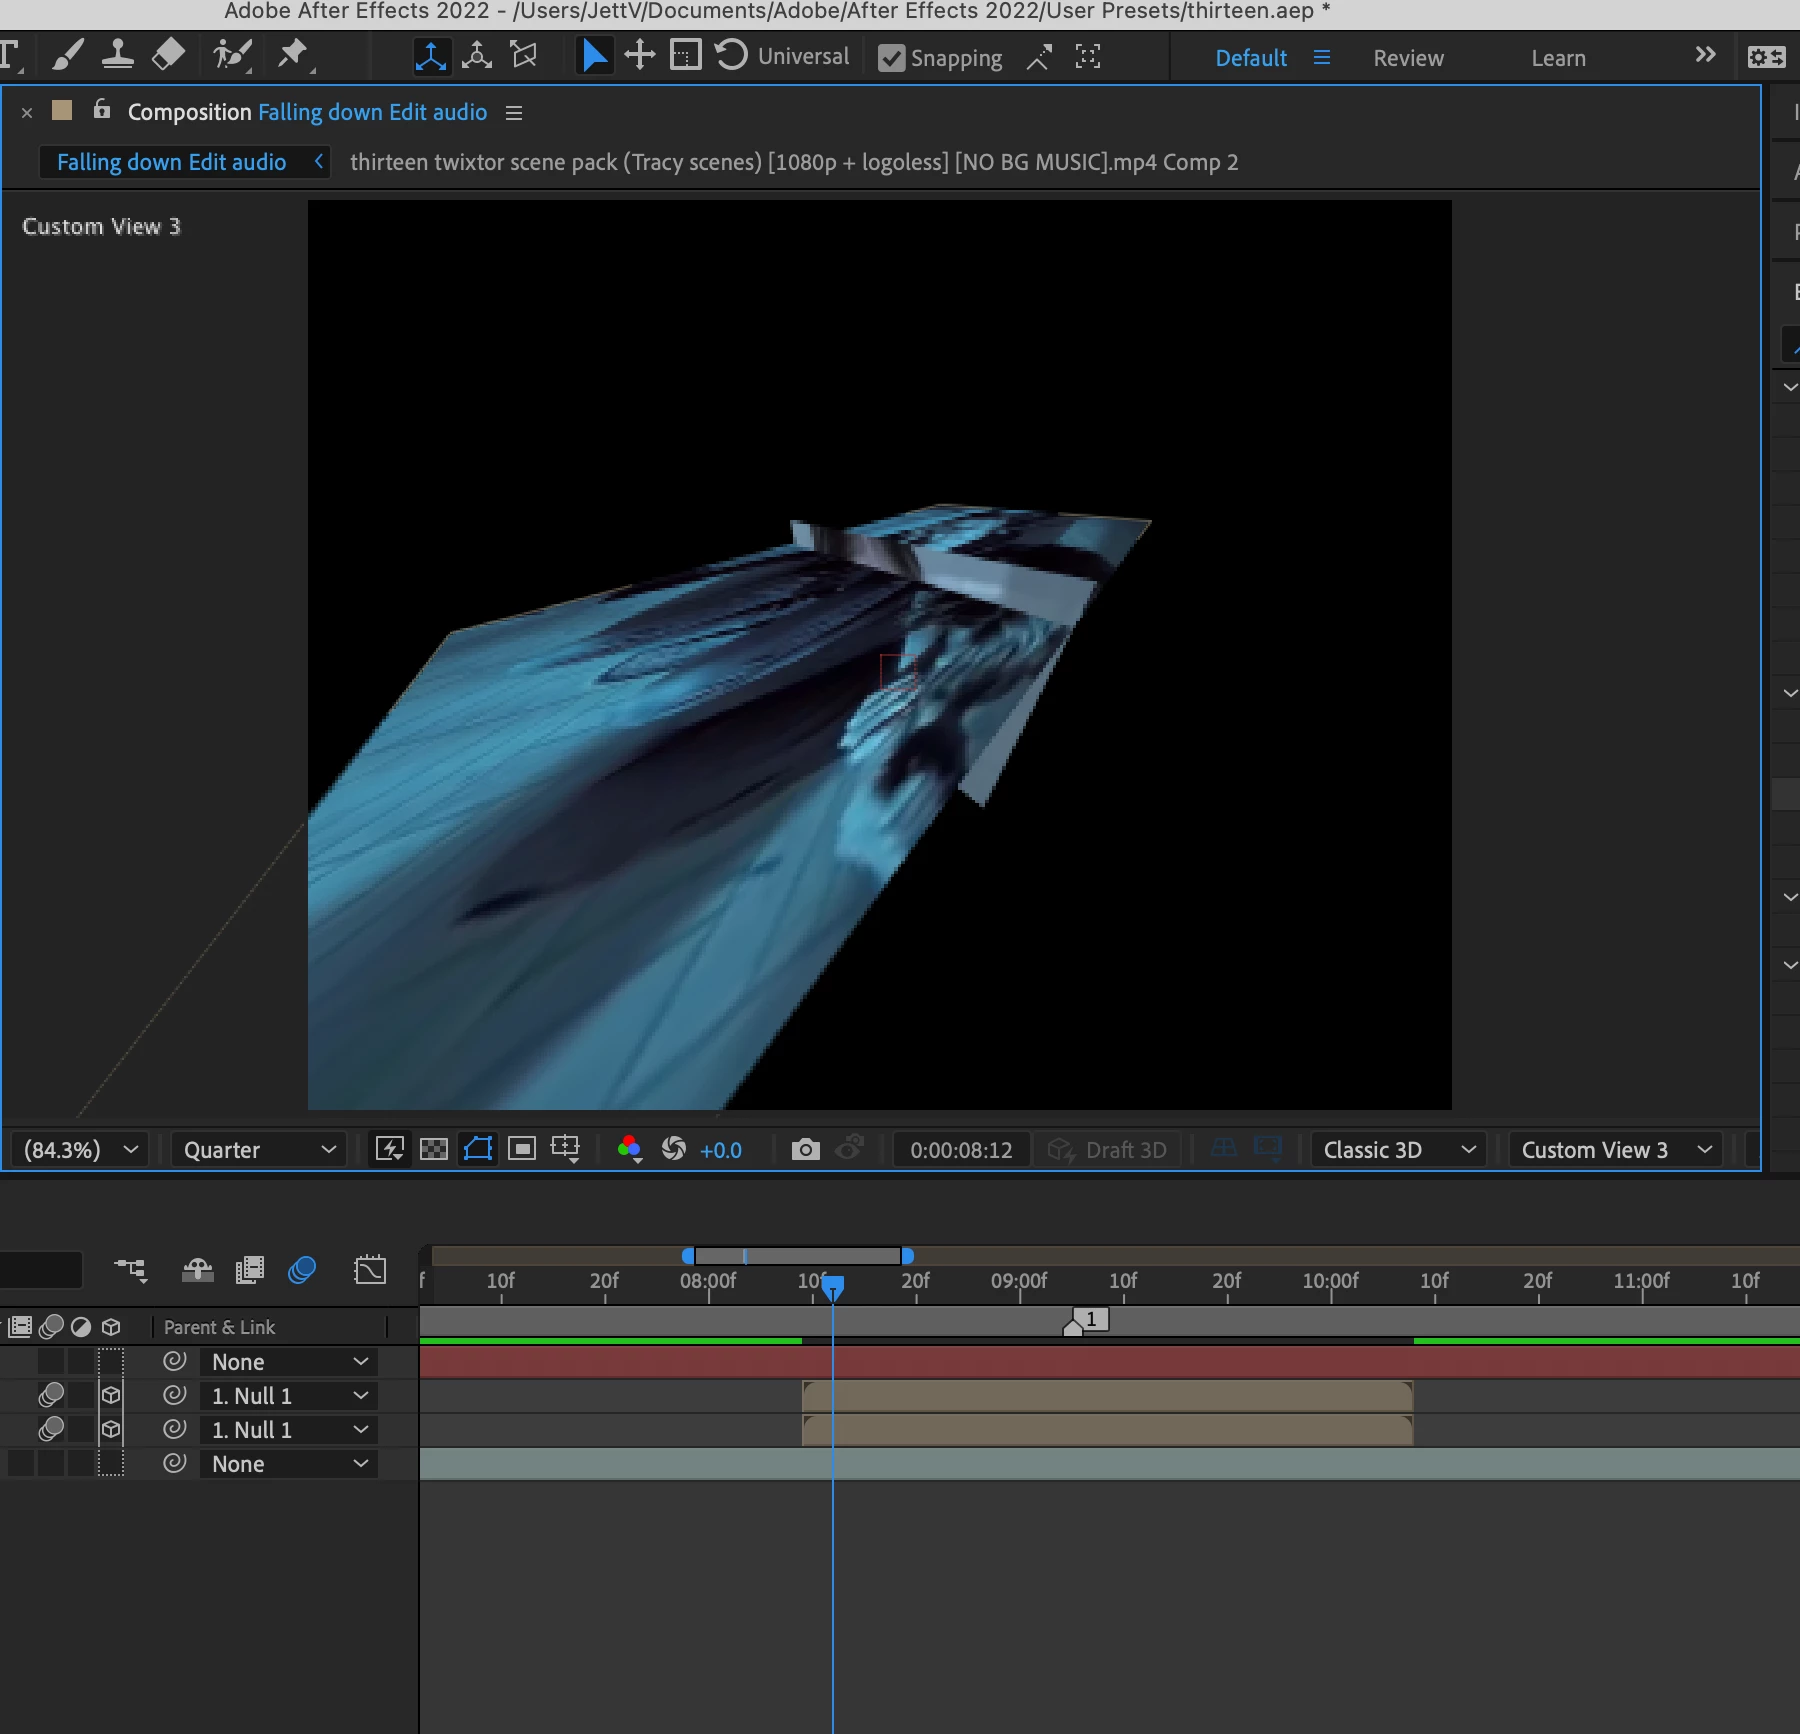Click the 0:00:08:12 timecode display
Screen dimensions: 1800x1734
click(961, 1150)
